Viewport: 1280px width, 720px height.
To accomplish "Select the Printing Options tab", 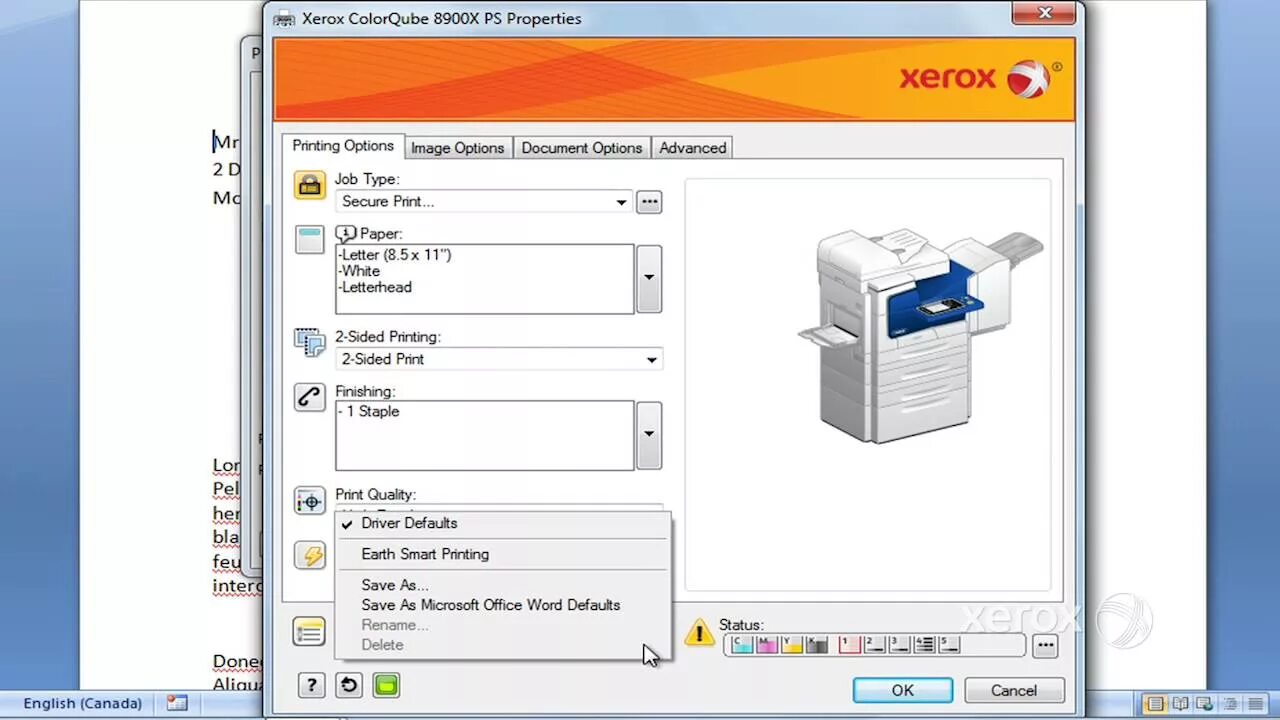I will coord(343,146).
